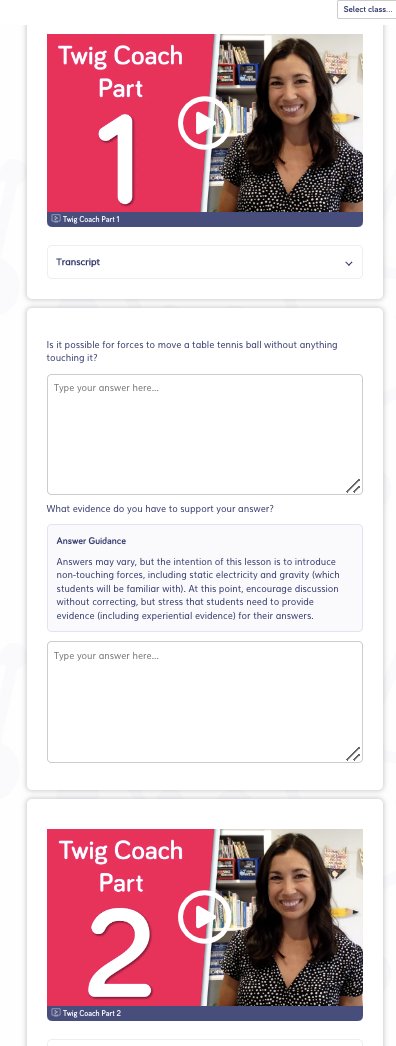396x1046 pixels.
Task: Click the large numeral 1 on the first thumbnail
Action: point(121,159)
